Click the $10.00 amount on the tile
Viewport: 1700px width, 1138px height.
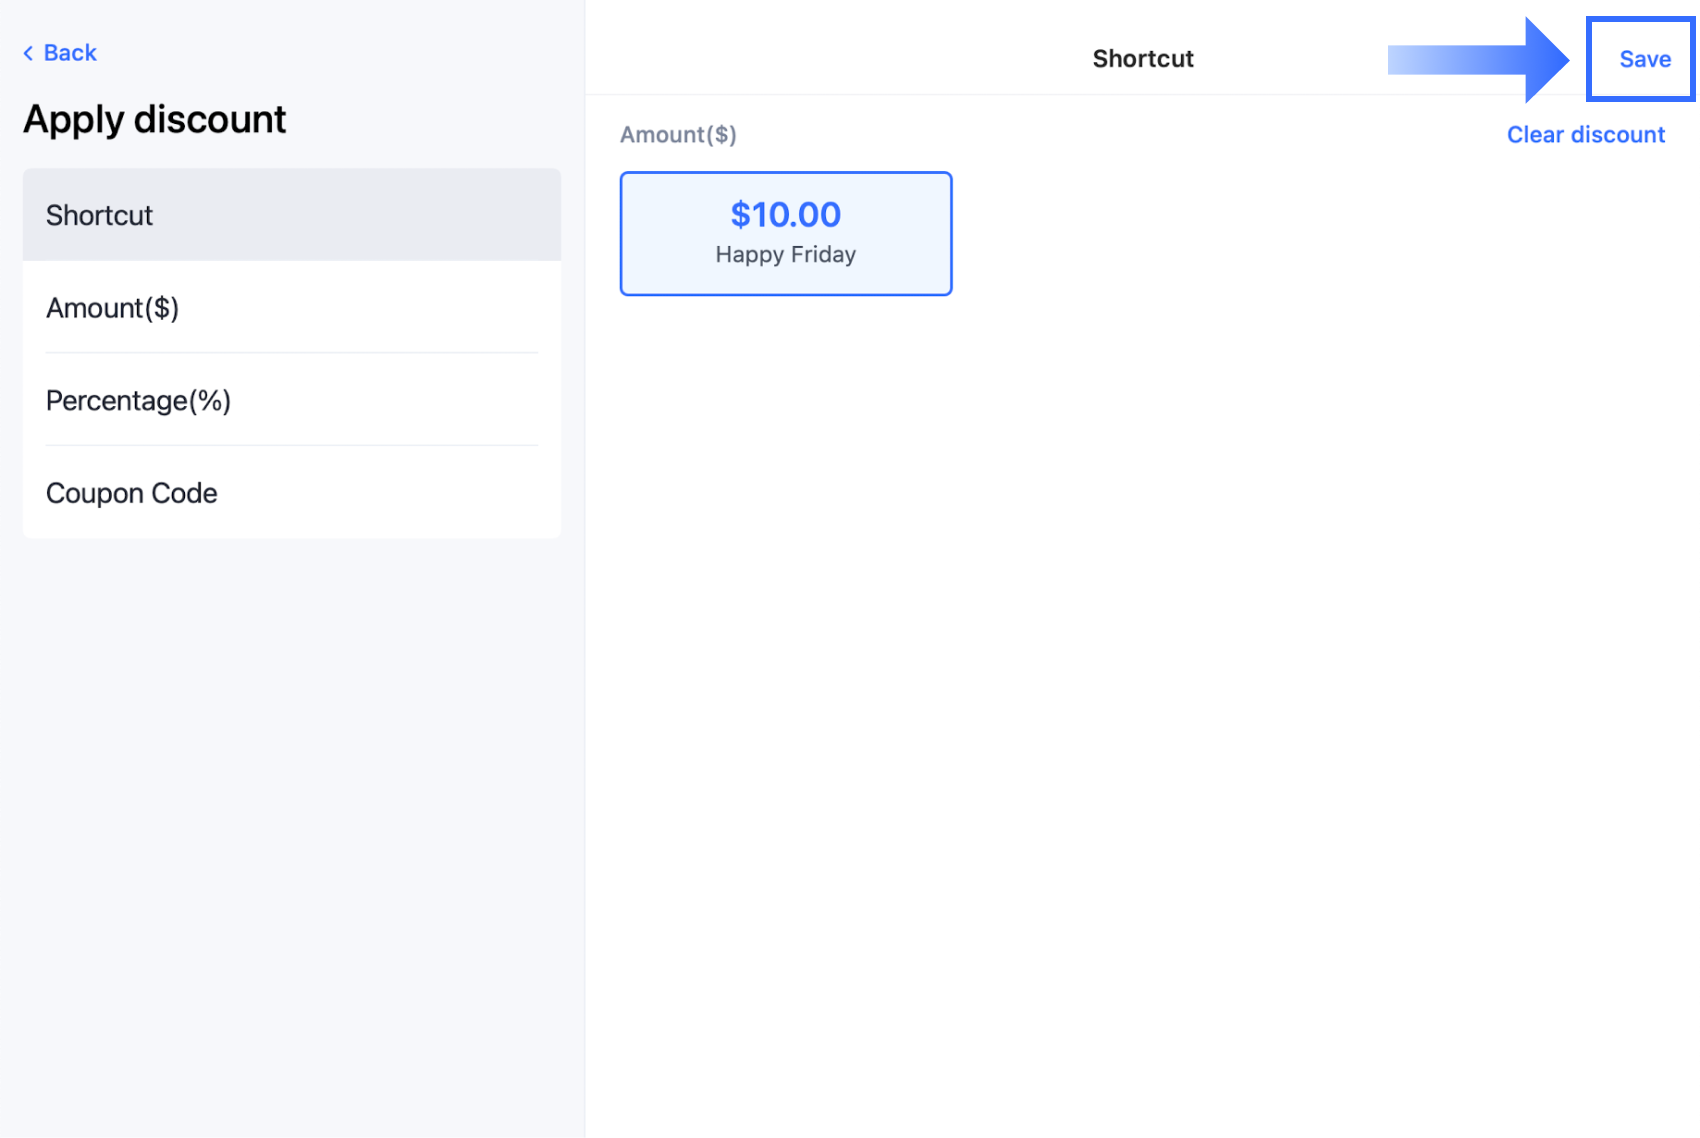coord(786,215)
